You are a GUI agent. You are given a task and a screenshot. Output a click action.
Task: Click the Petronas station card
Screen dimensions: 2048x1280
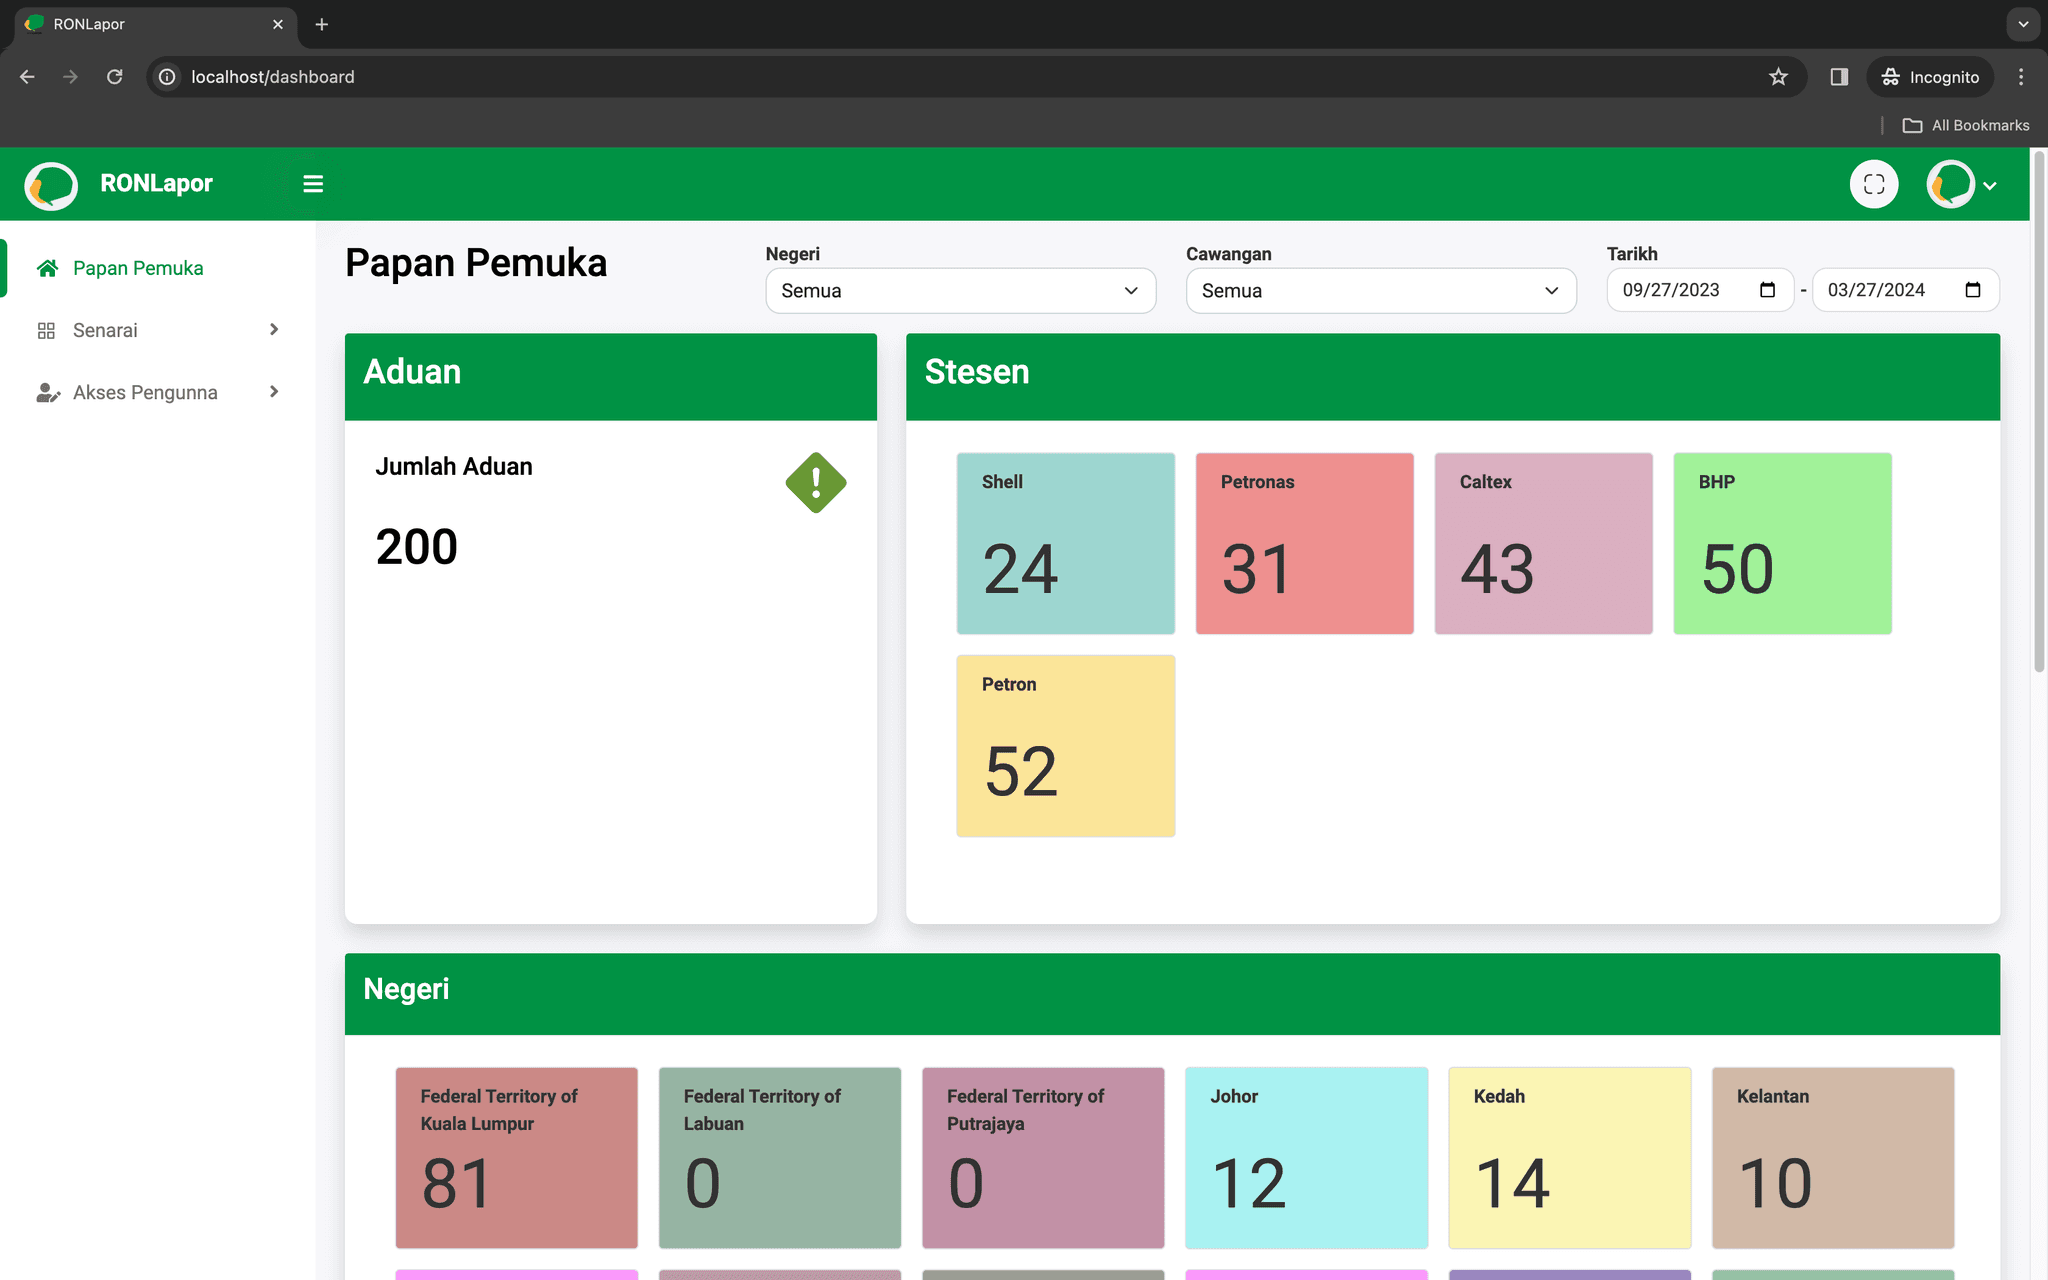(1304, 543)
